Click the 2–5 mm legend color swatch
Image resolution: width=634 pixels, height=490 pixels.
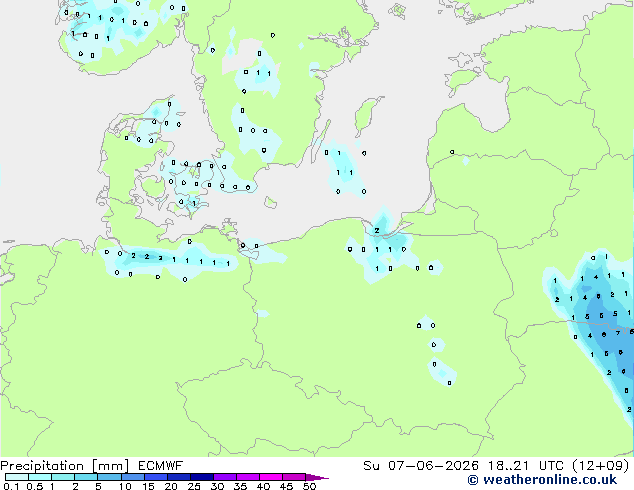click(x=86, y=477)
